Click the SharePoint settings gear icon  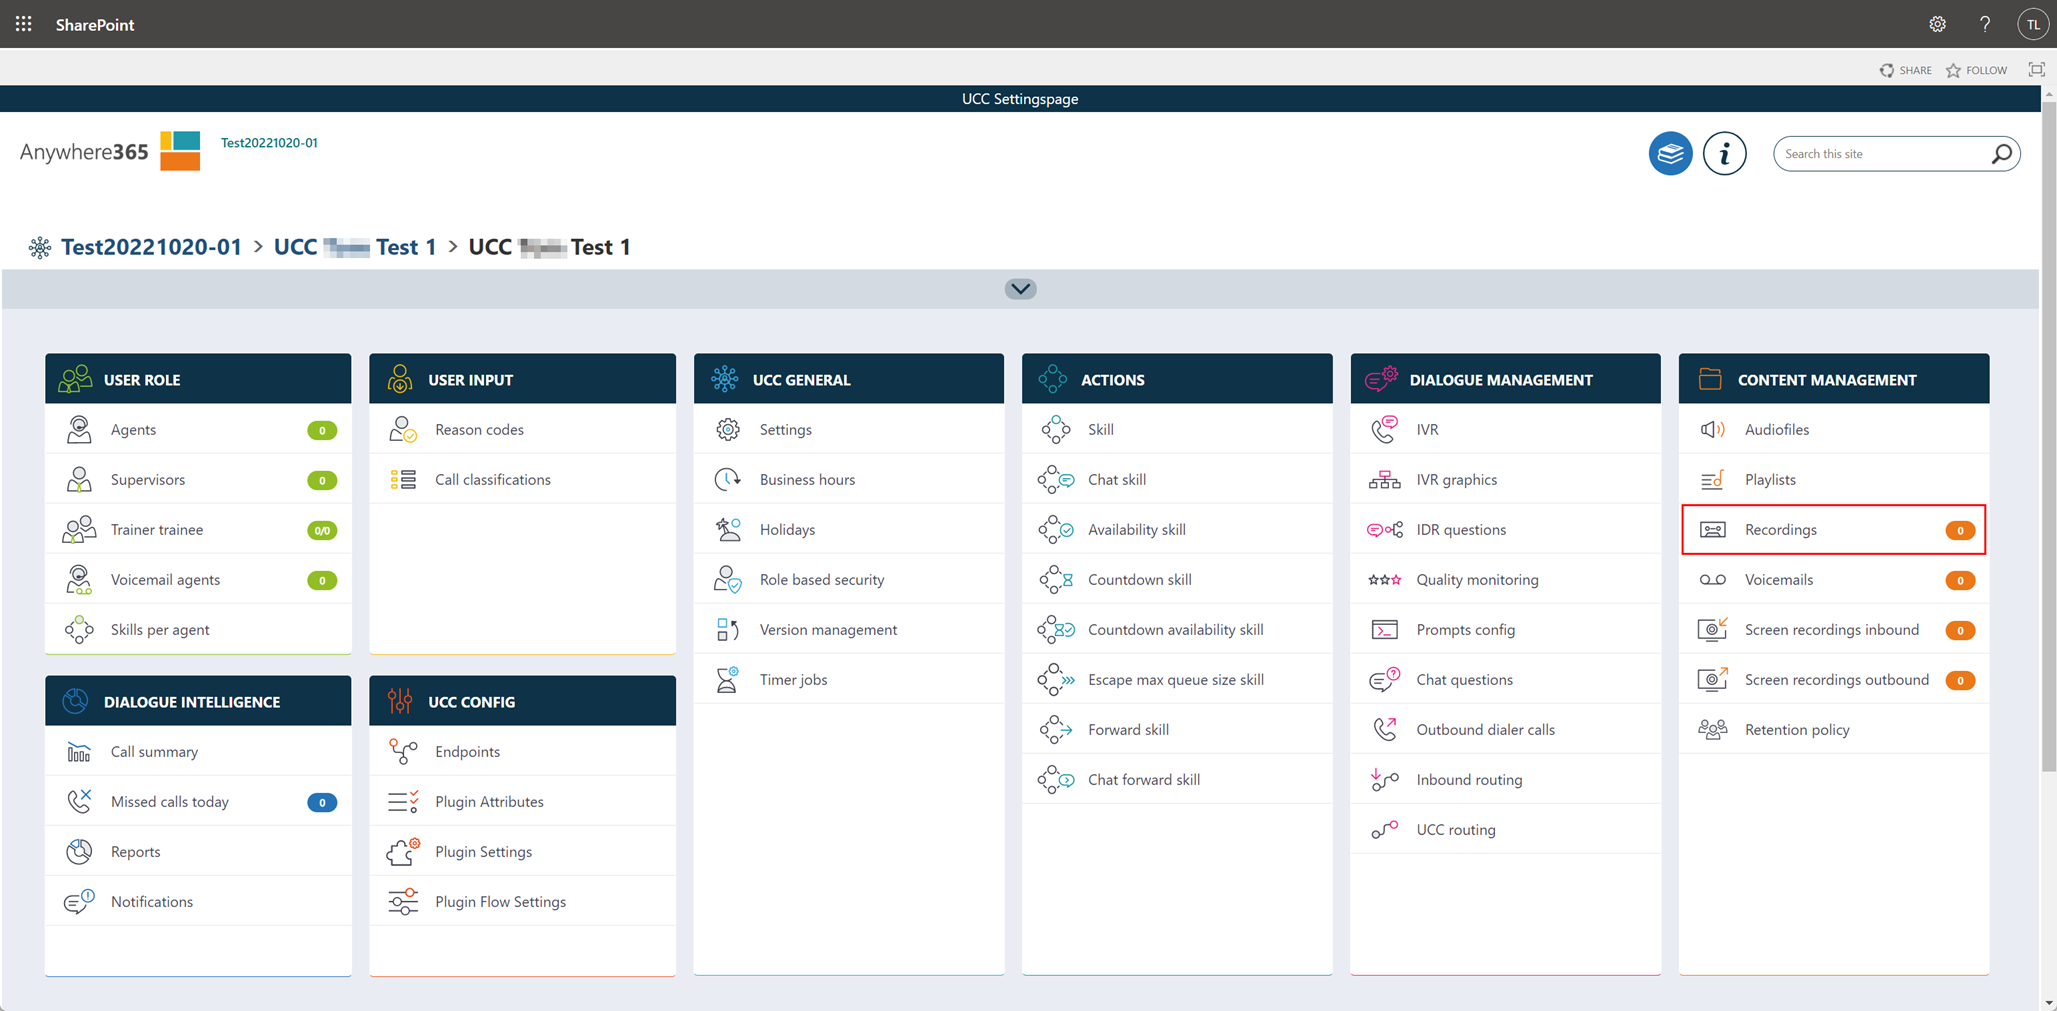tap(1937, 24)
